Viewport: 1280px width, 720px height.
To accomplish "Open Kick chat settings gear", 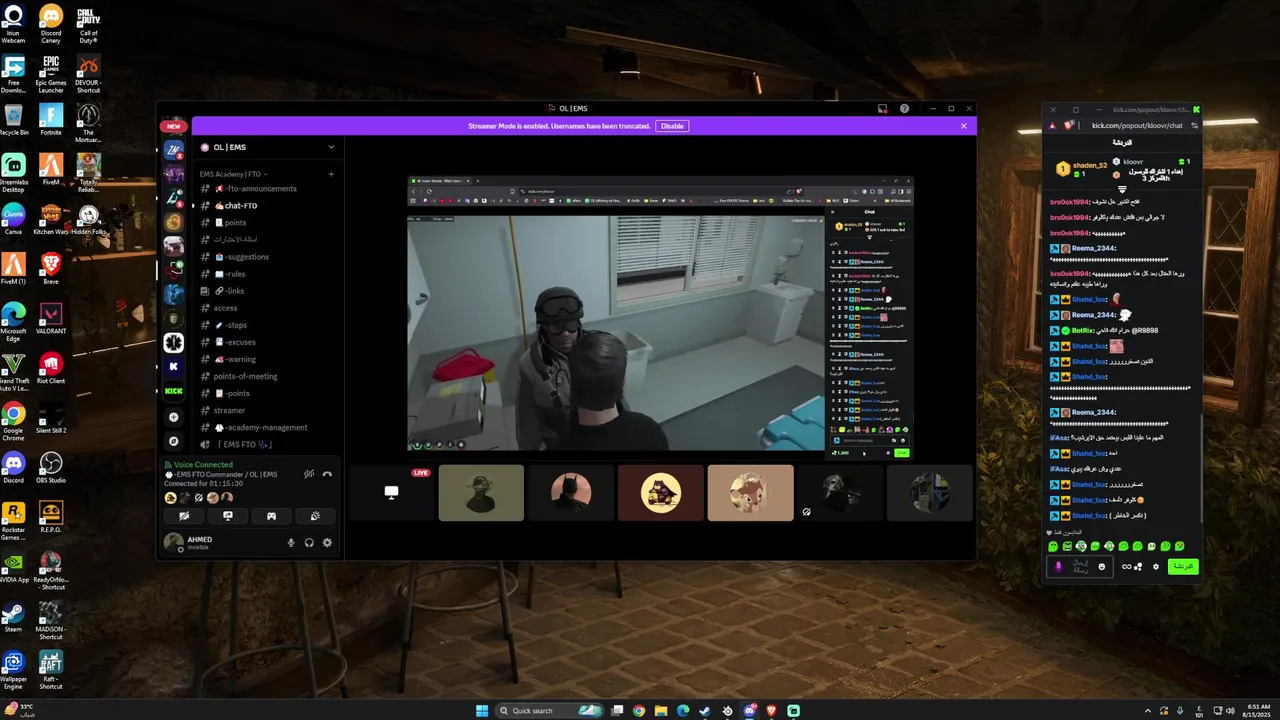I will coord(1156,566).
